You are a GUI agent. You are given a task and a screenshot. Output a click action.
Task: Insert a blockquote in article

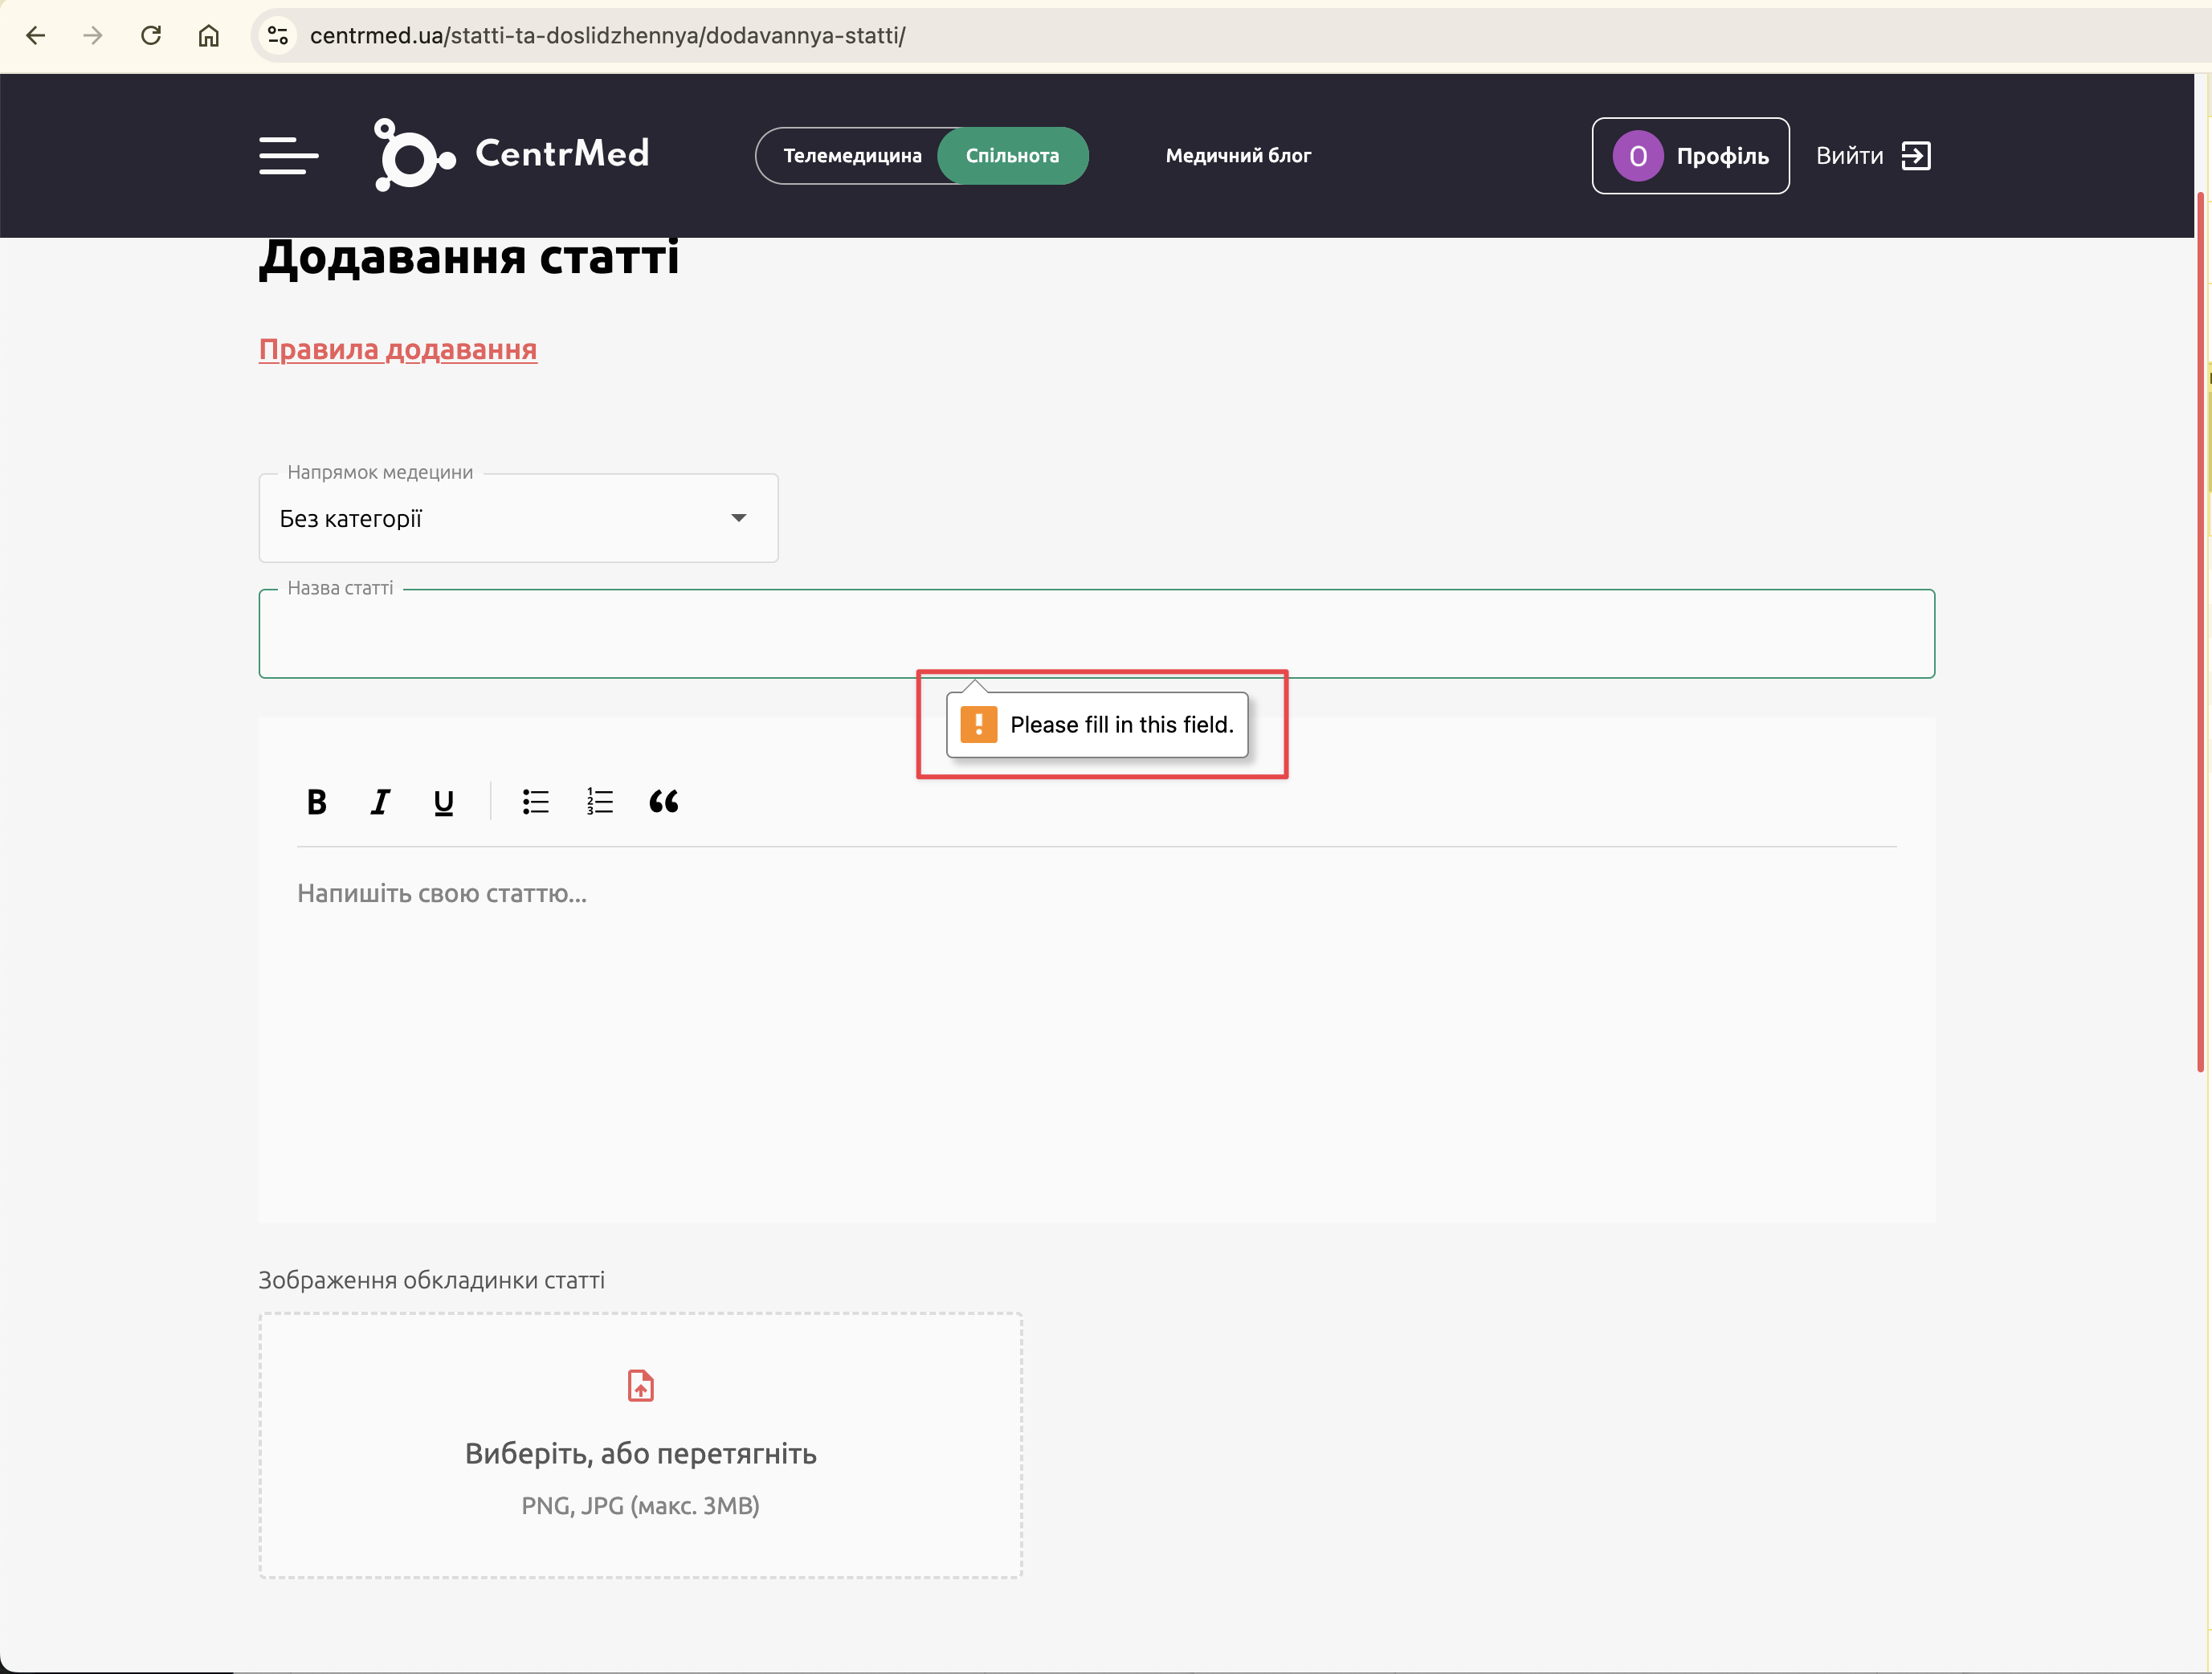click(x=663, y=802)
